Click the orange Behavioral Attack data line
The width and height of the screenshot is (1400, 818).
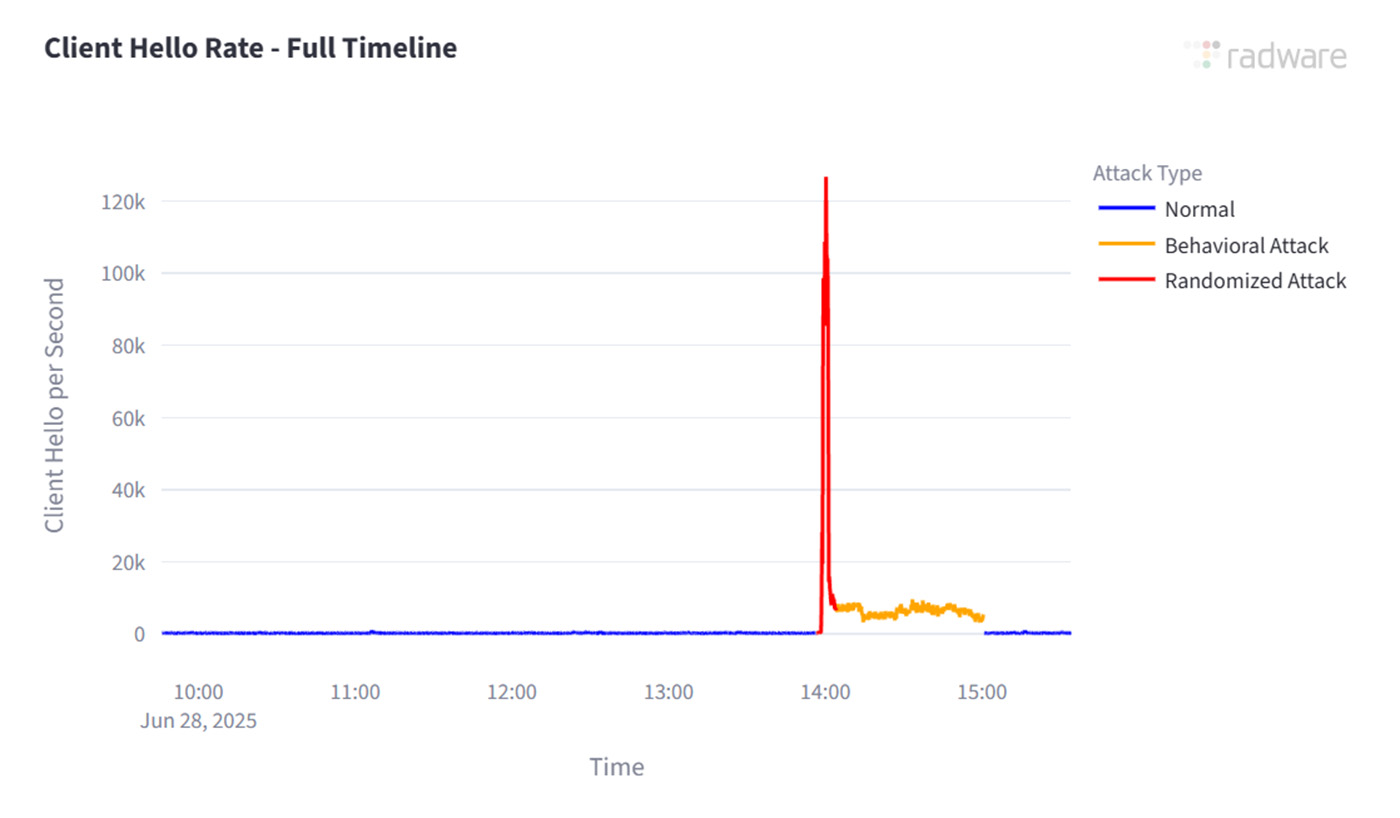(910, 608)
